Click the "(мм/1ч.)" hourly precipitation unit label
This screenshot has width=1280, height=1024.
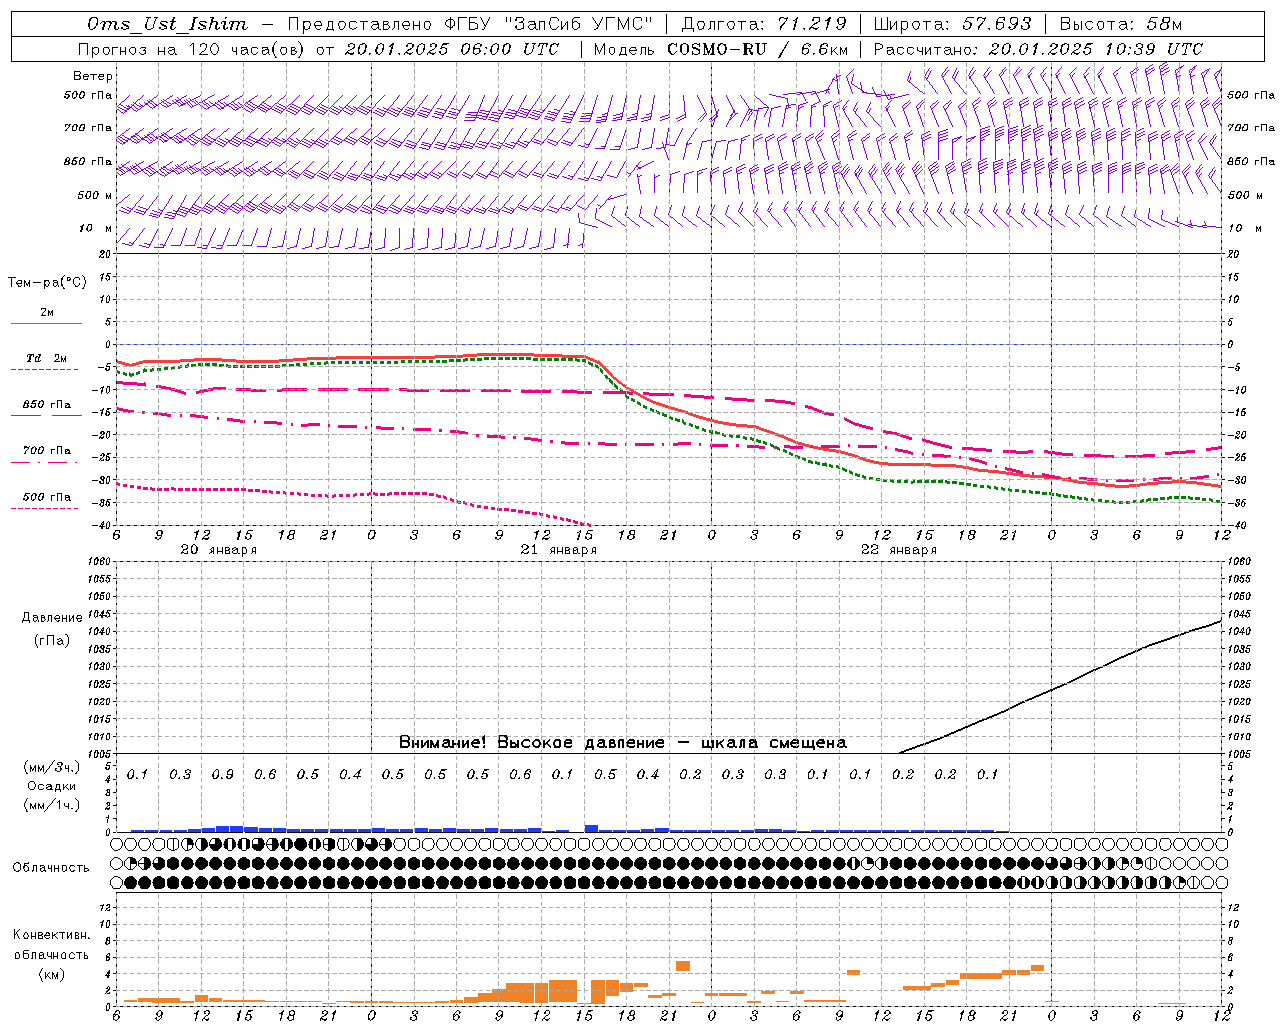click(52, 805)
